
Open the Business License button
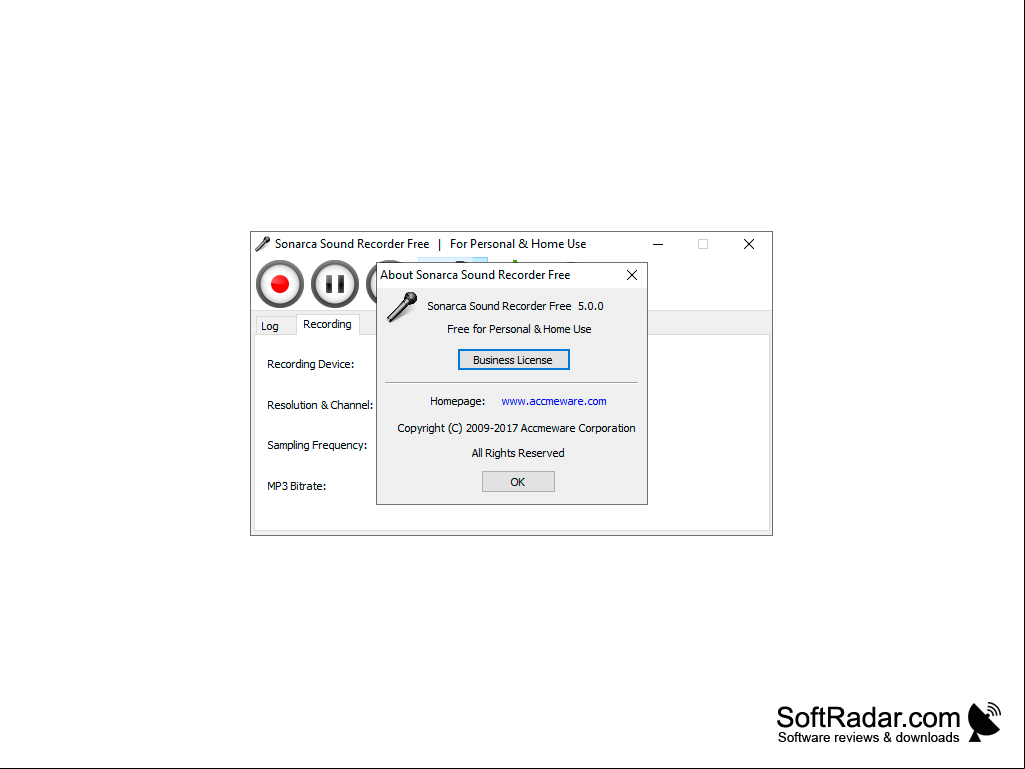(x=513, y=360)
